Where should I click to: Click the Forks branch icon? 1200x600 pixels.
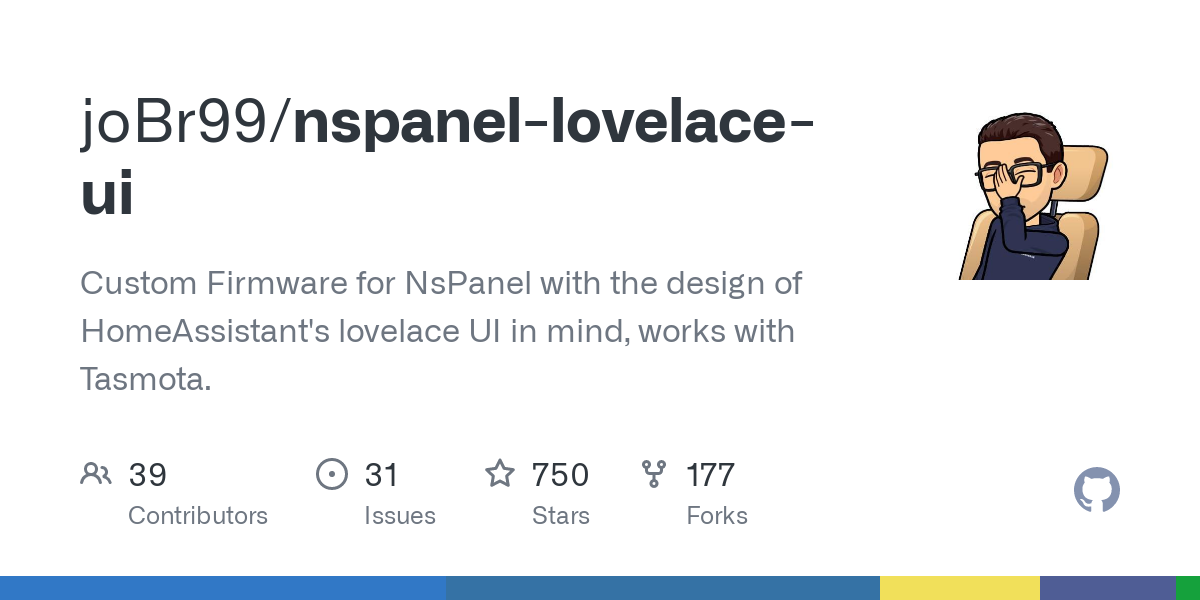pos(654,473)
